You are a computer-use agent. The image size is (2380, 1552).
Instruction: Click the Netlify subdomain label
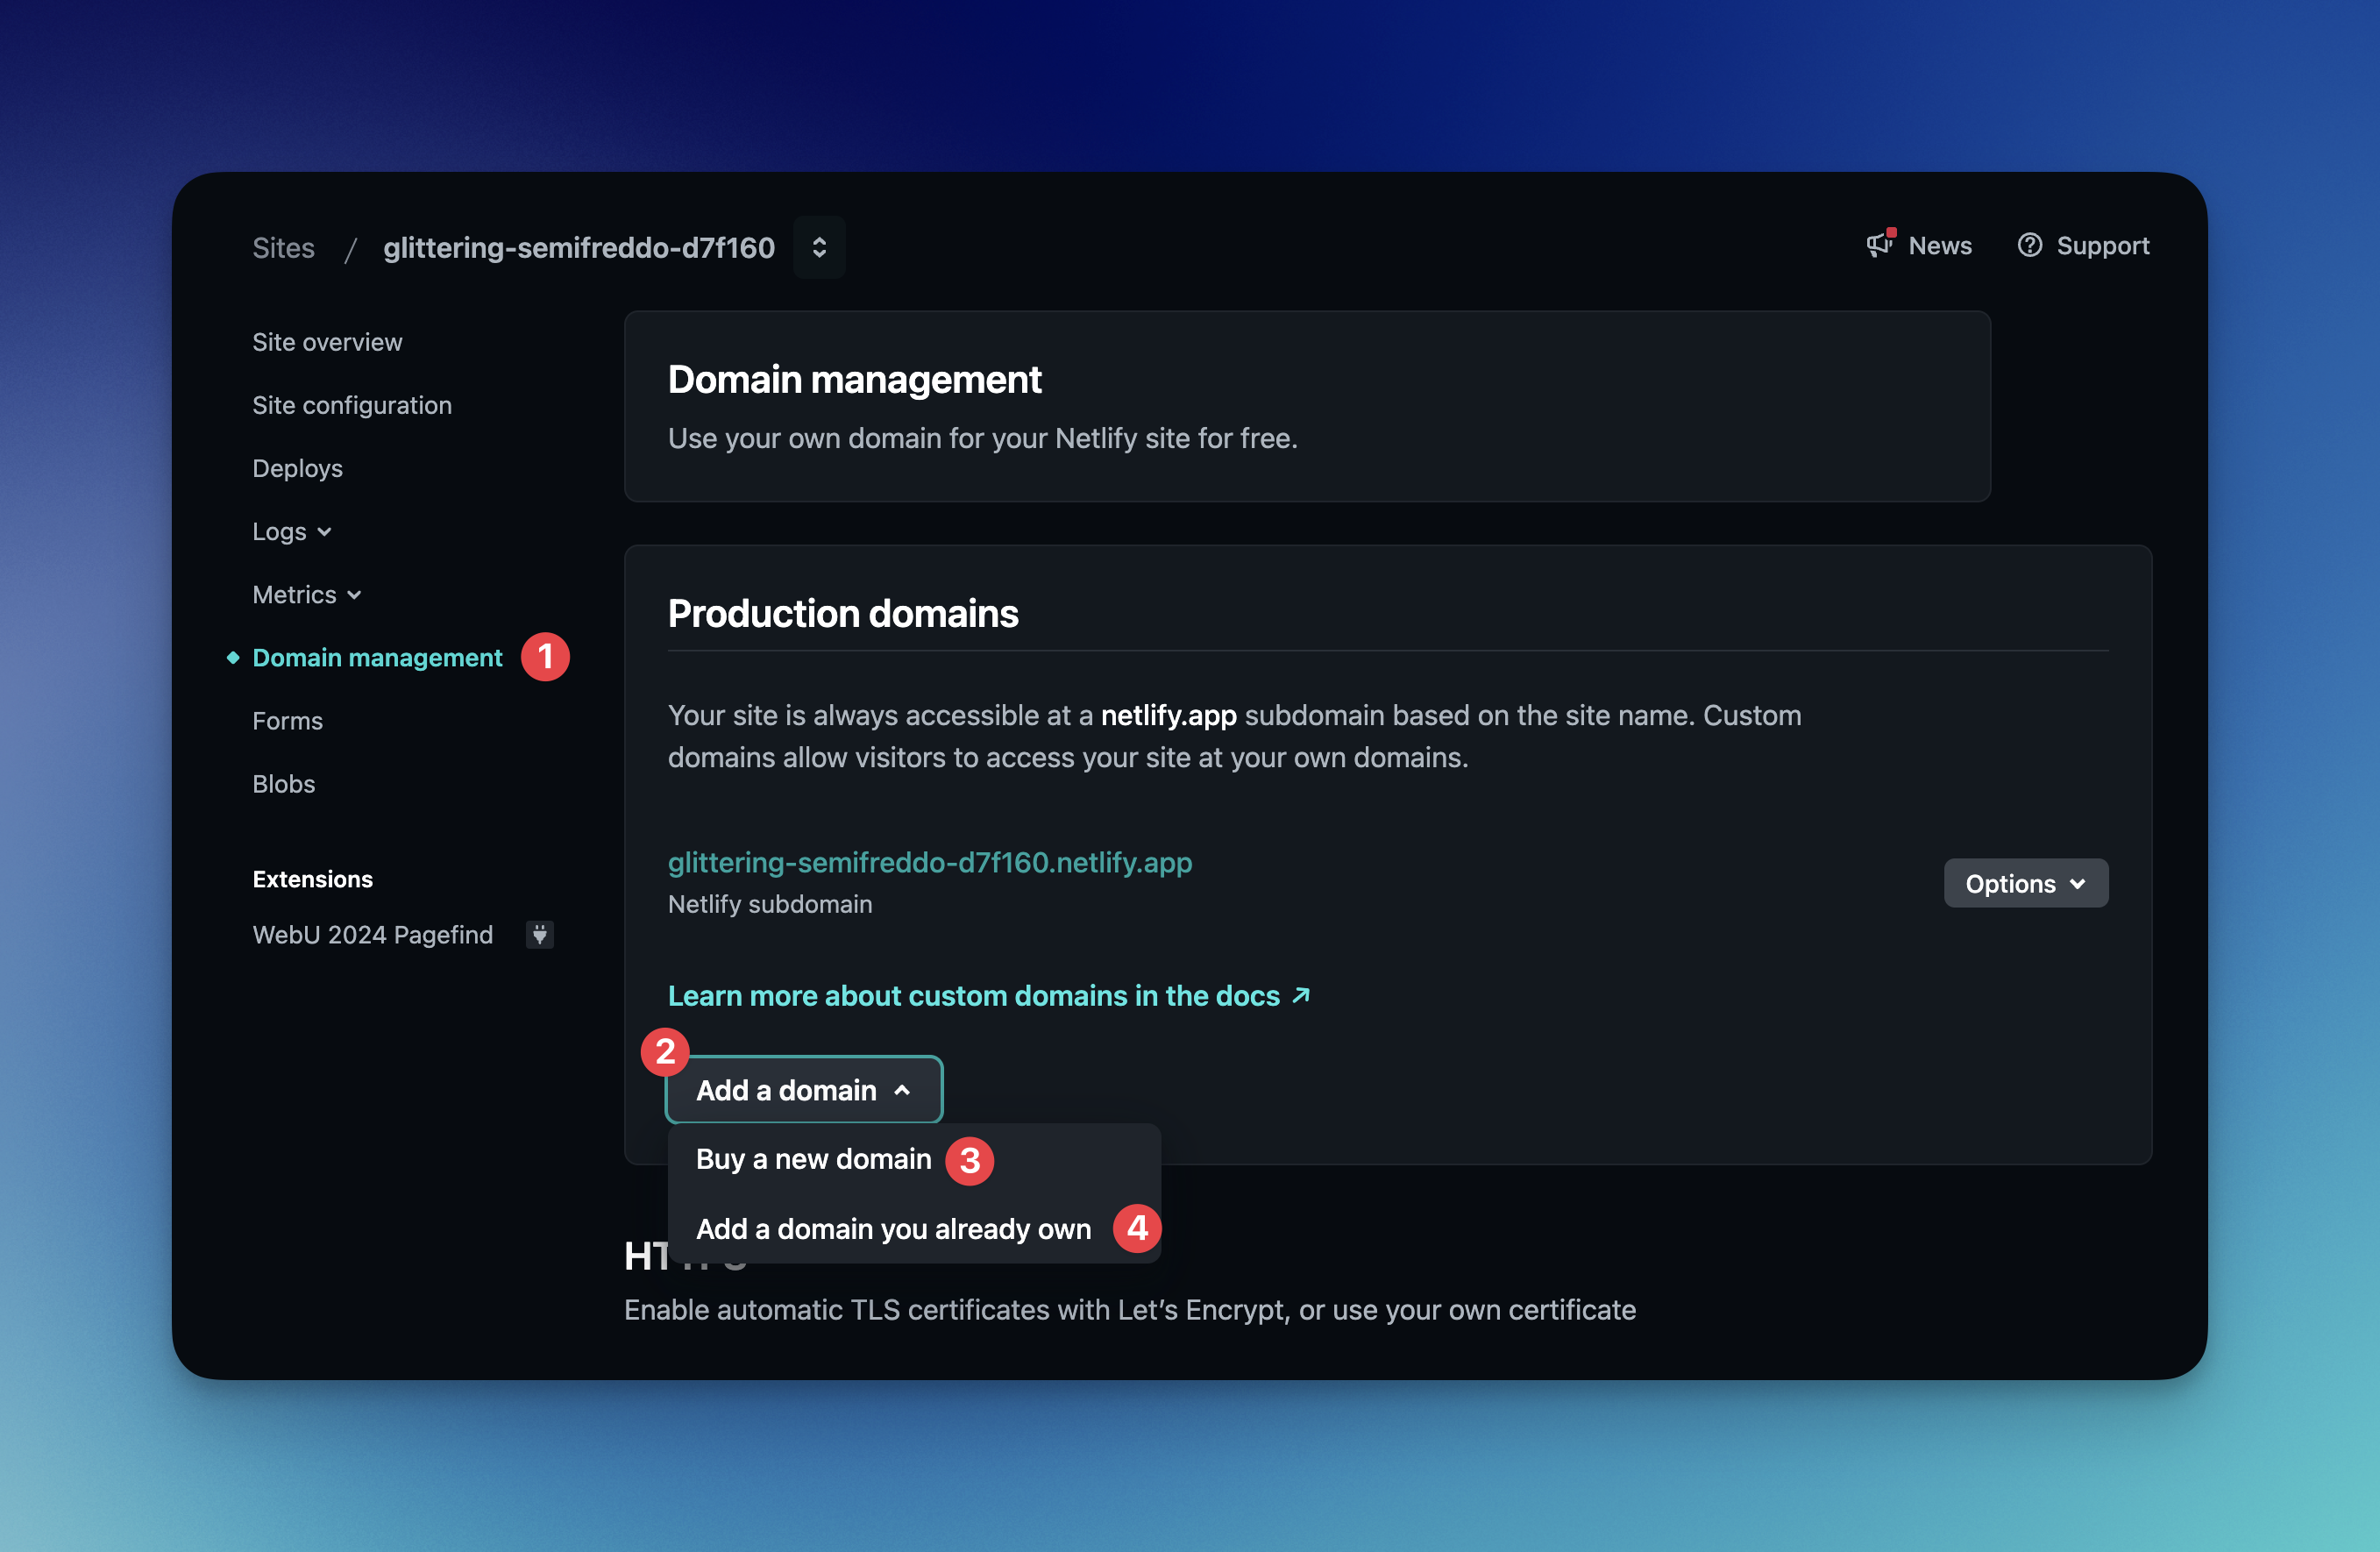pyautogui.click(x=770, y=904)
